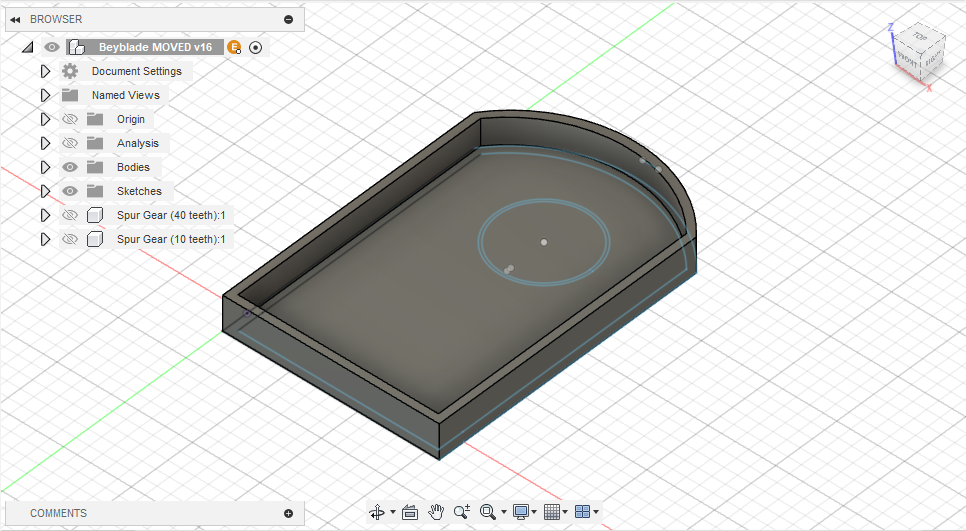This screenshot has height=531, width=966.
Task: Expand the Bodies folder
Action: (x=45, y=168)
